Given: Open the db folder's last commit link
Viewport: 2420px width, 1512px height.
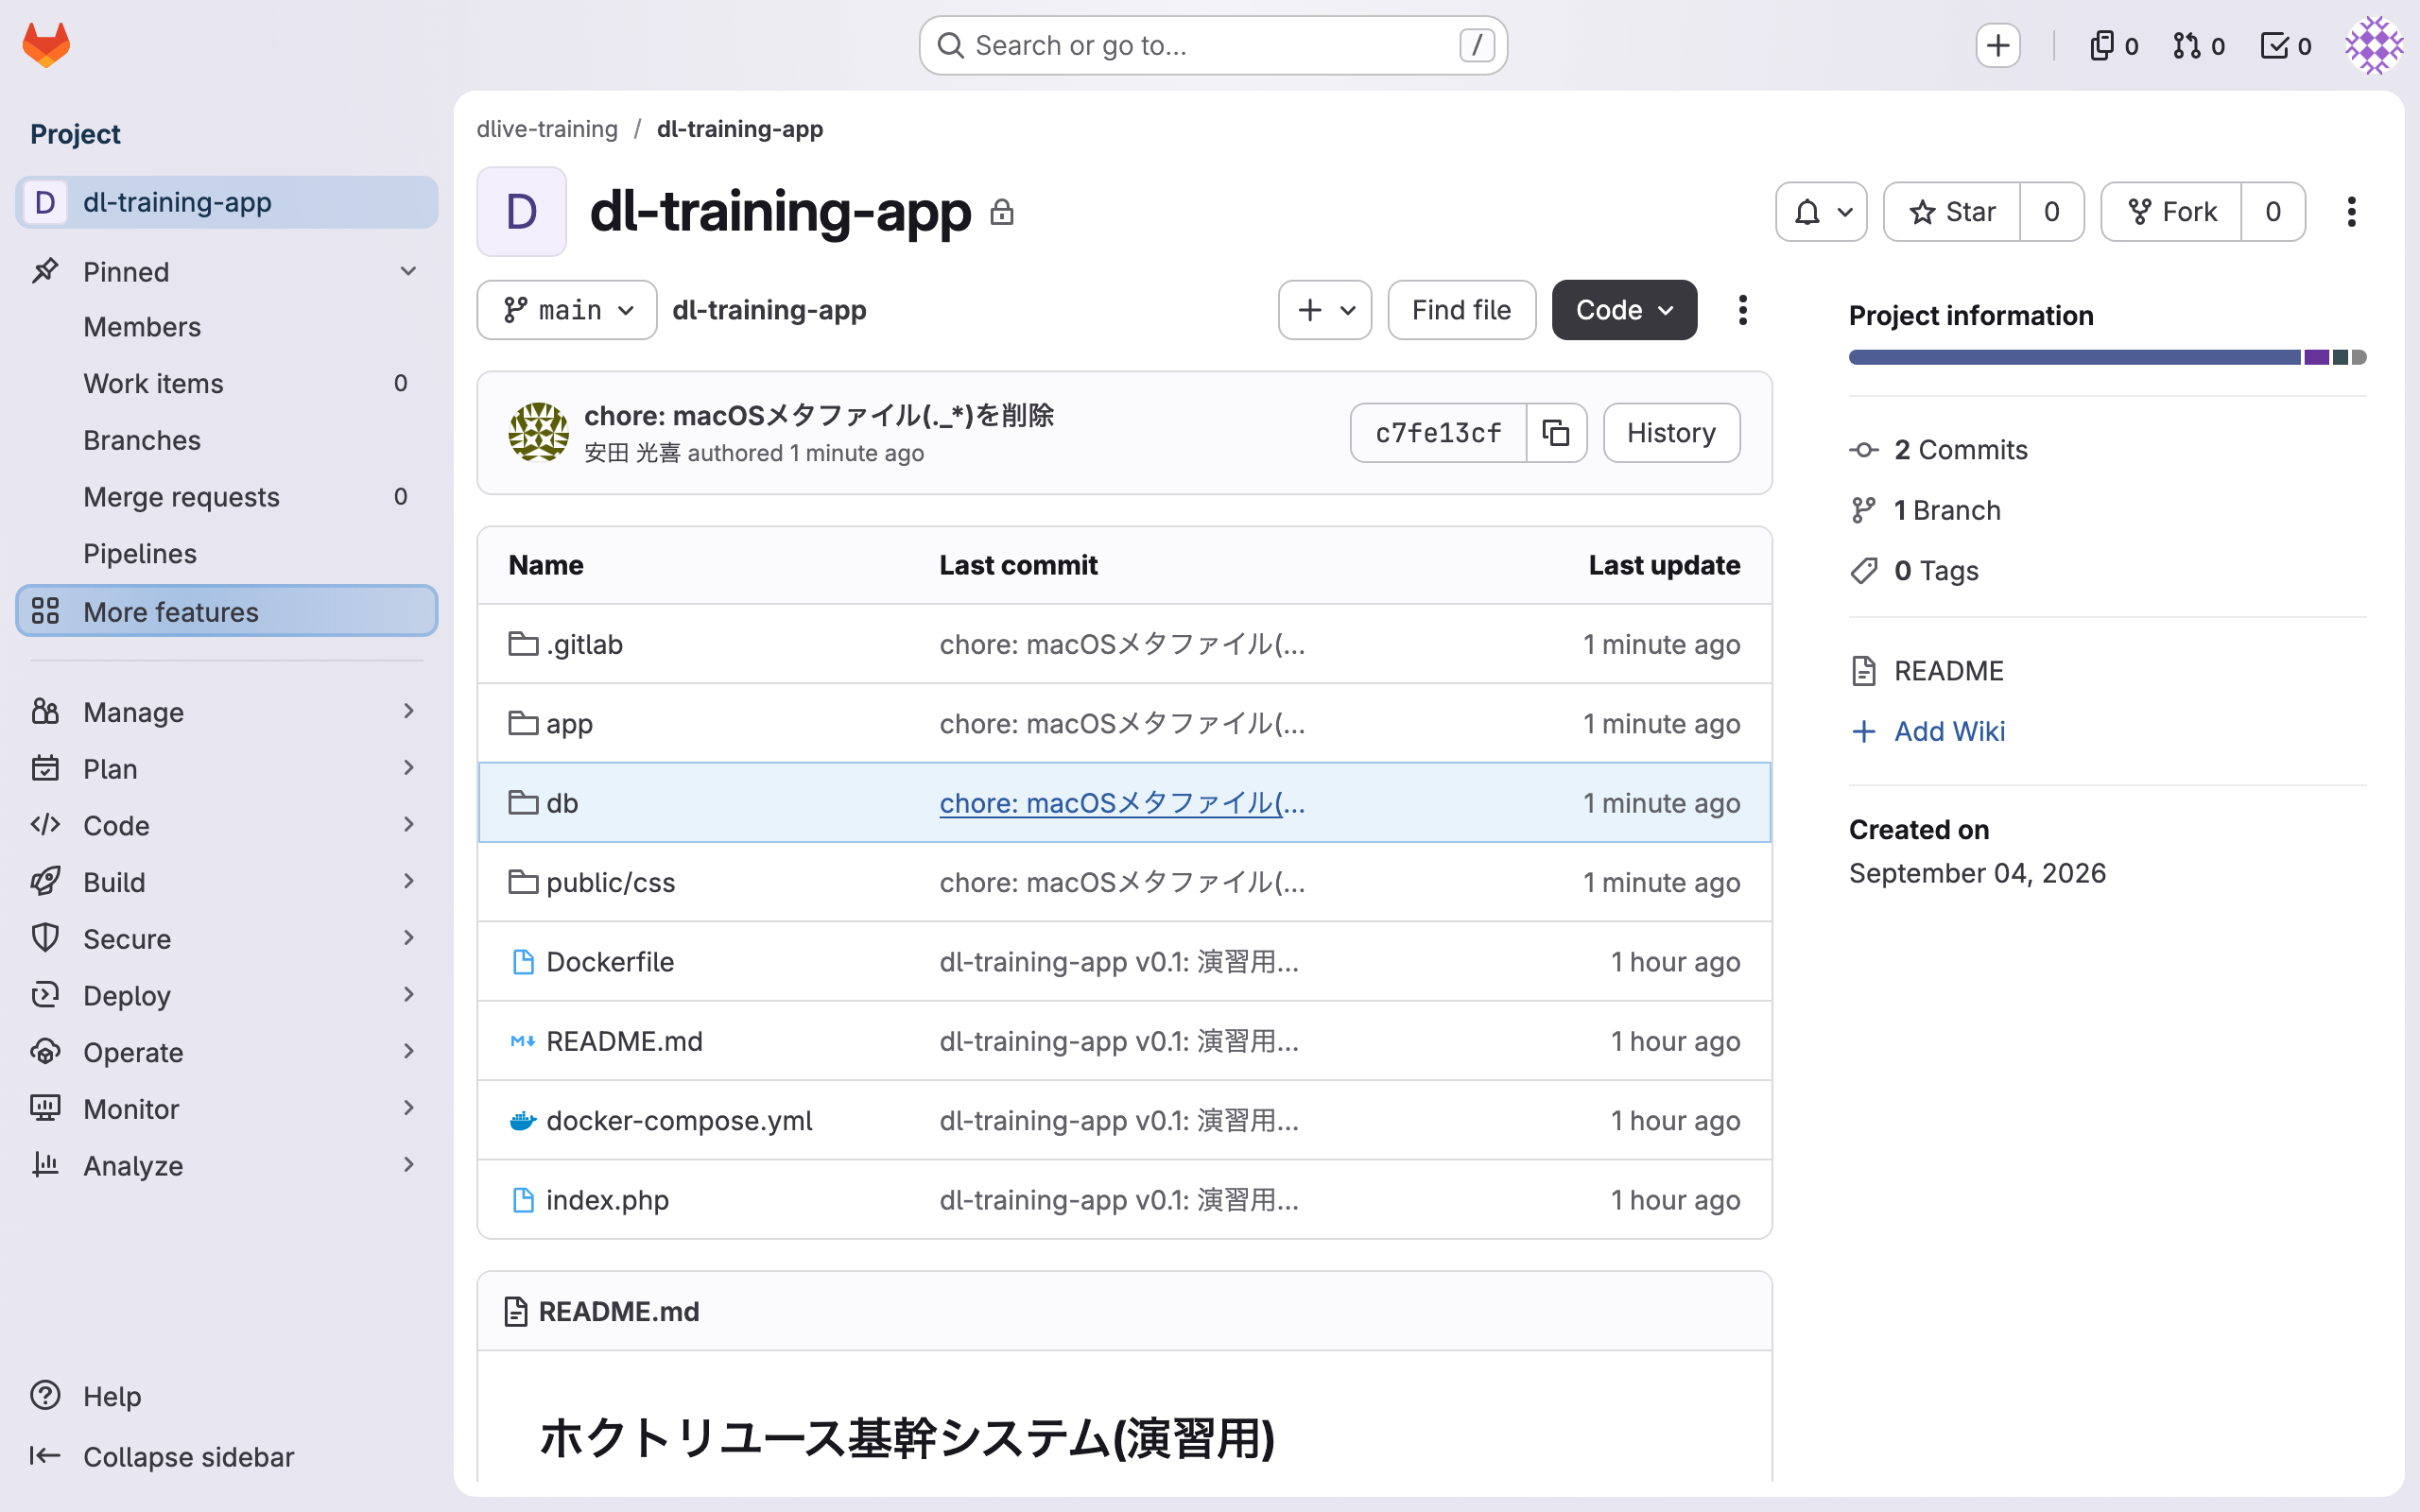Looking at the screenshot, I should pyautogui.click(x=1122, y=803).
